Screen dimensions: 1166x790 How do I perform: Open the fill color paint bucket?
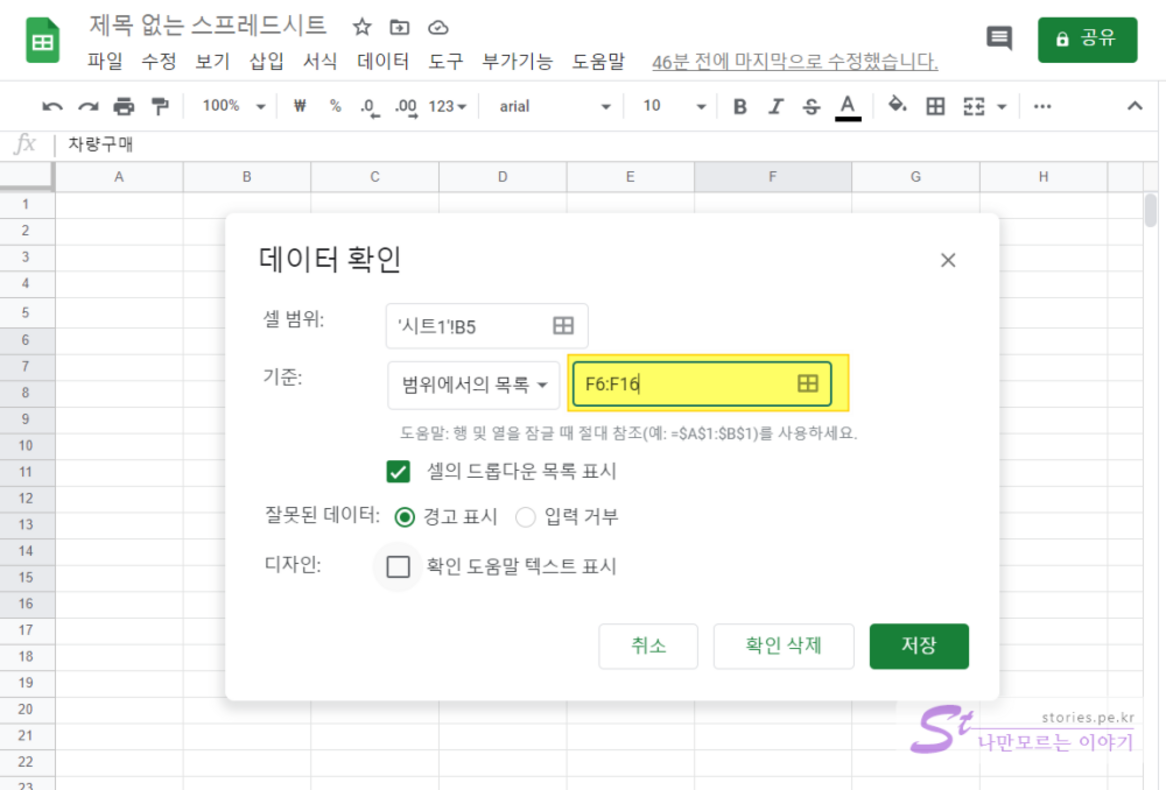click(x=897, y=106)
